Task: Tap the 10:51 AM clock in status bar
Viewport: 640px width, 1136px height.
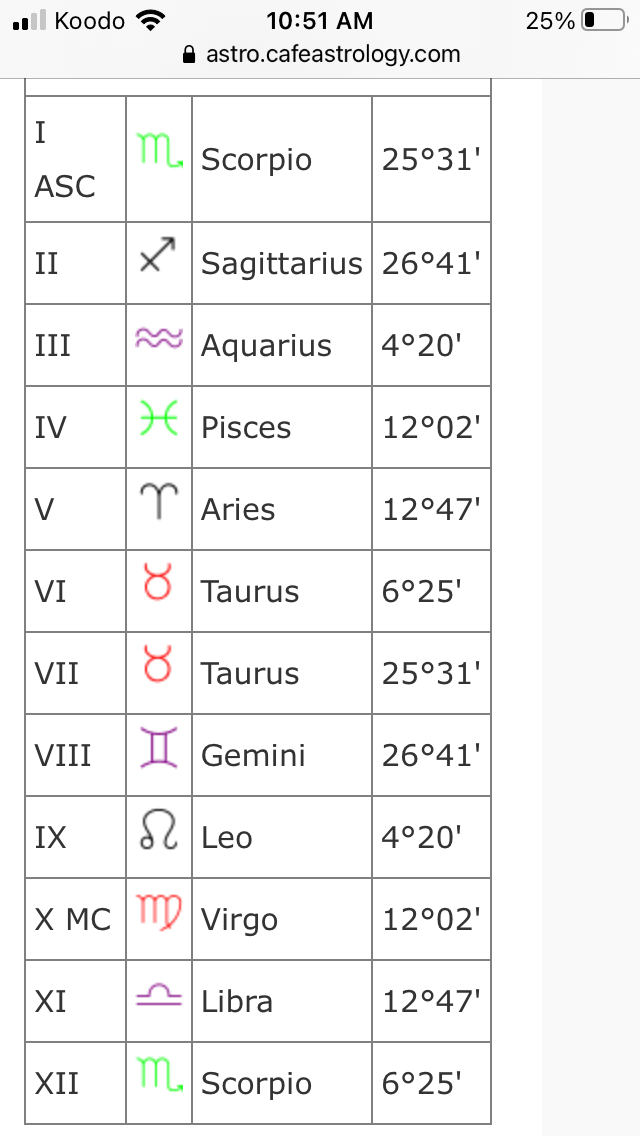Action: (x=320, y=20)
